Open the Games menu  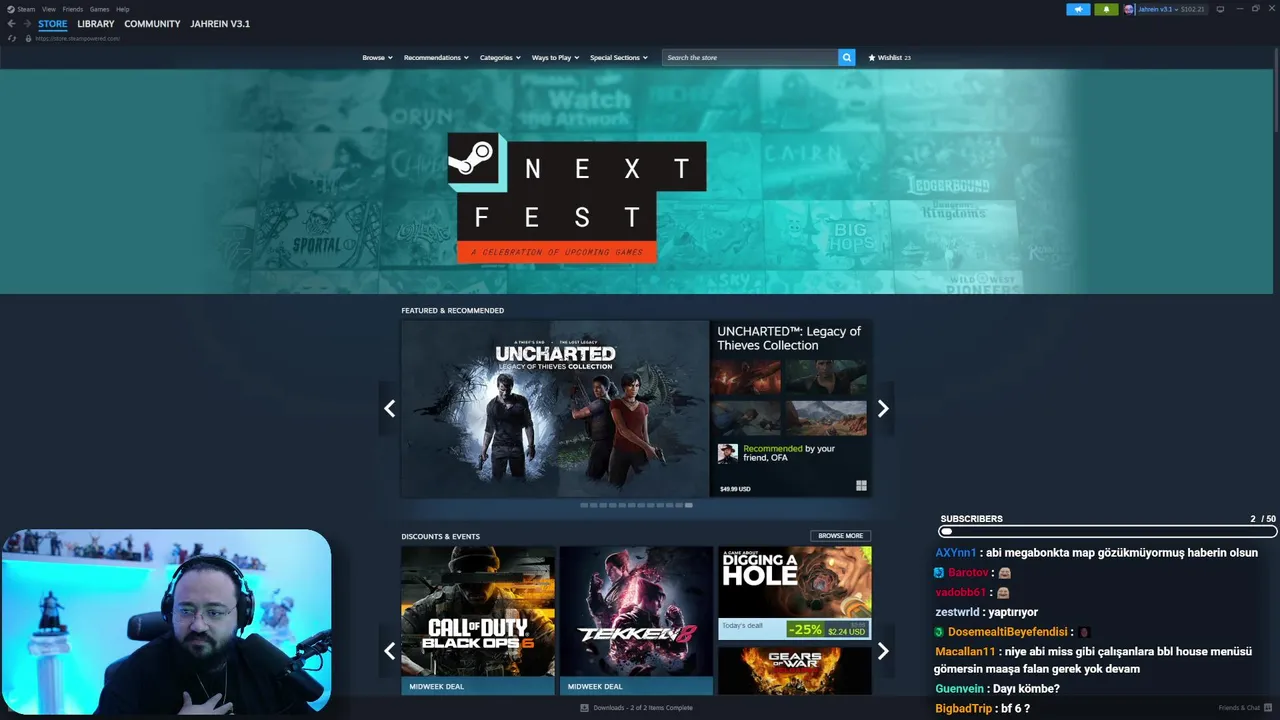point(100,9)
